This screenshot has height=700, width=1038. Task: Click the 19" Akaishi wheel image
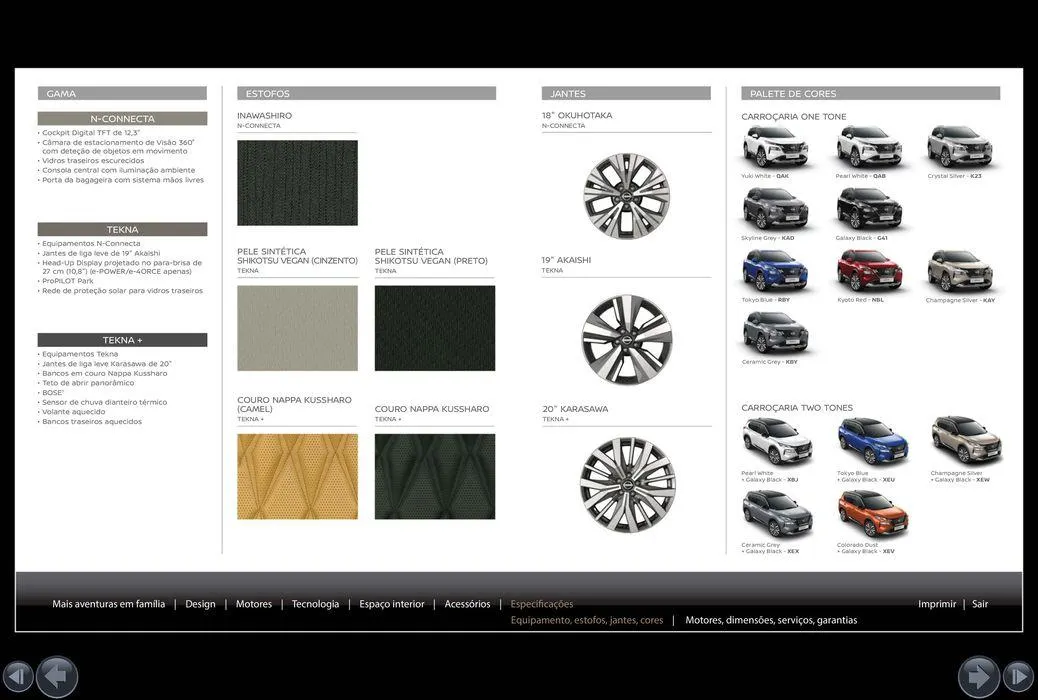click(x=627, y=339)
